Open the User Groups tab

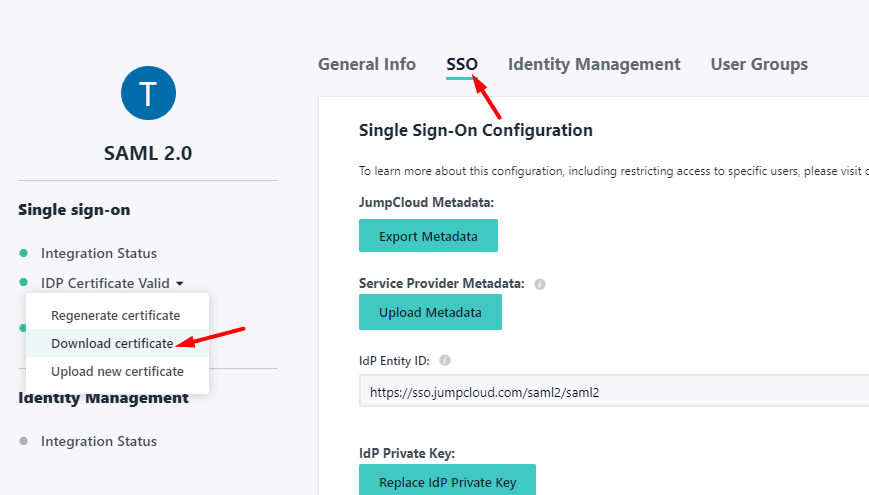pyautogui.click(x=759, y=64)
